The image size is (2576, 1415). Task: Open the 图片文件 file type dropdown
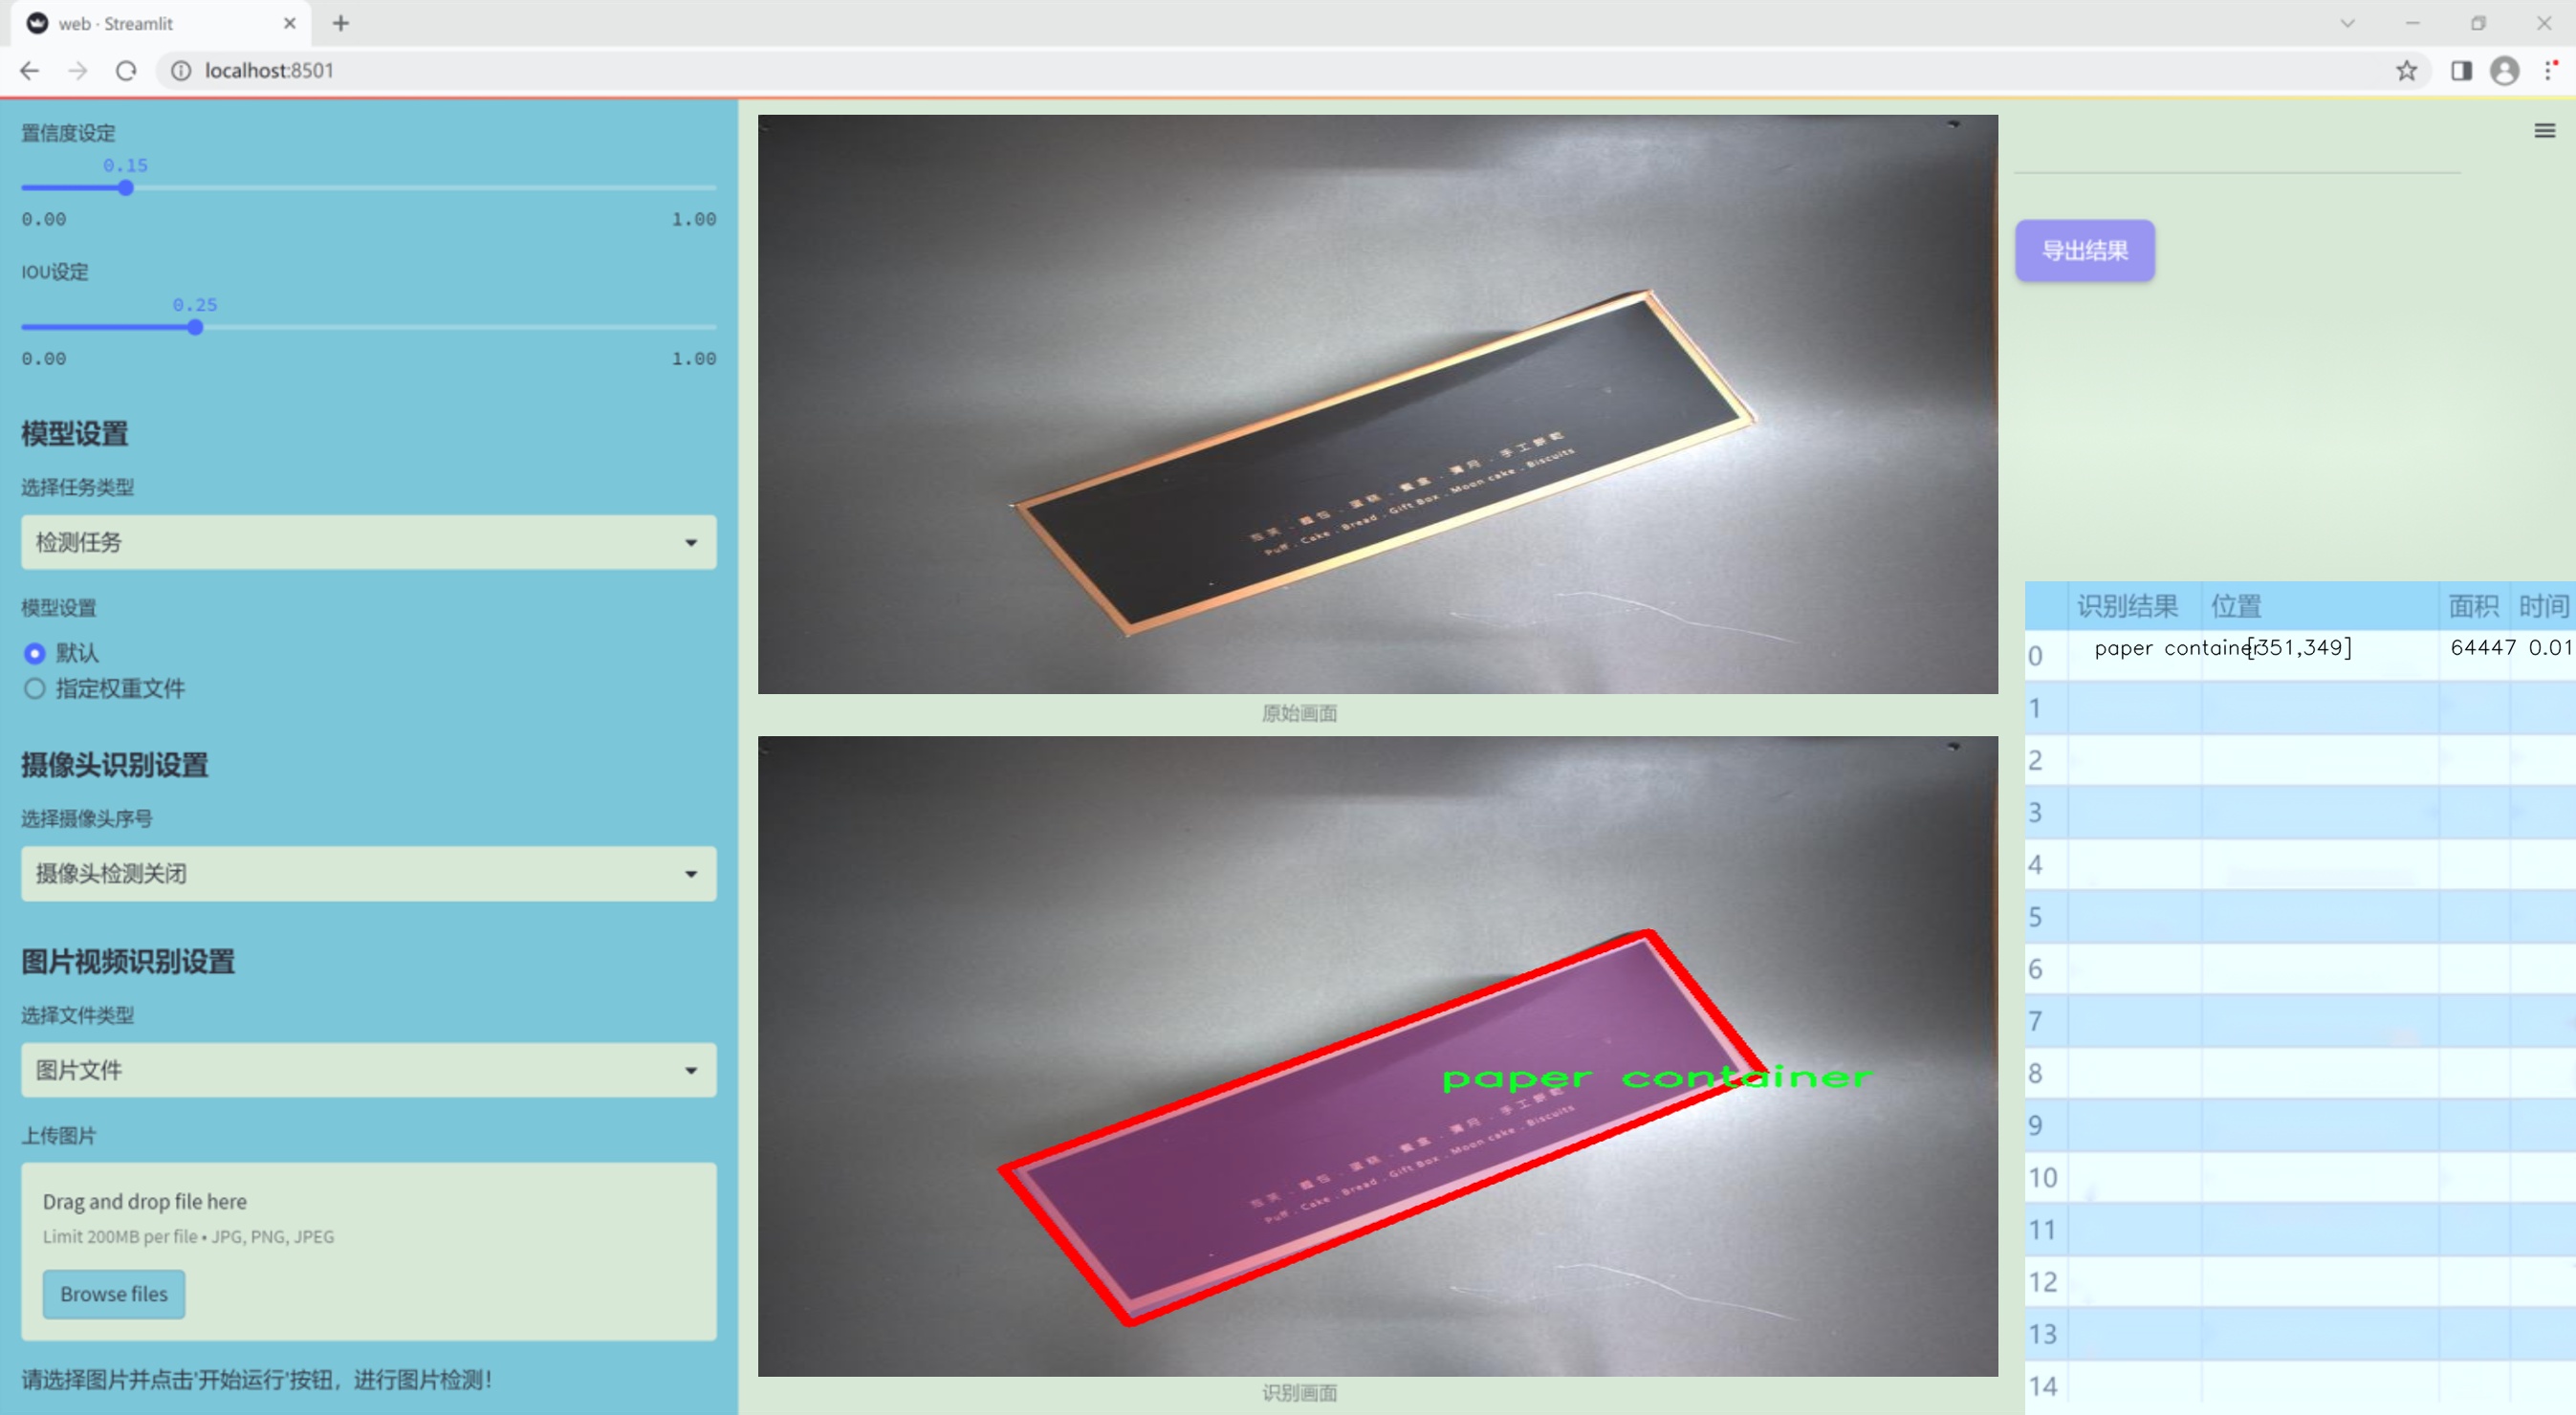pos(368,1070)
